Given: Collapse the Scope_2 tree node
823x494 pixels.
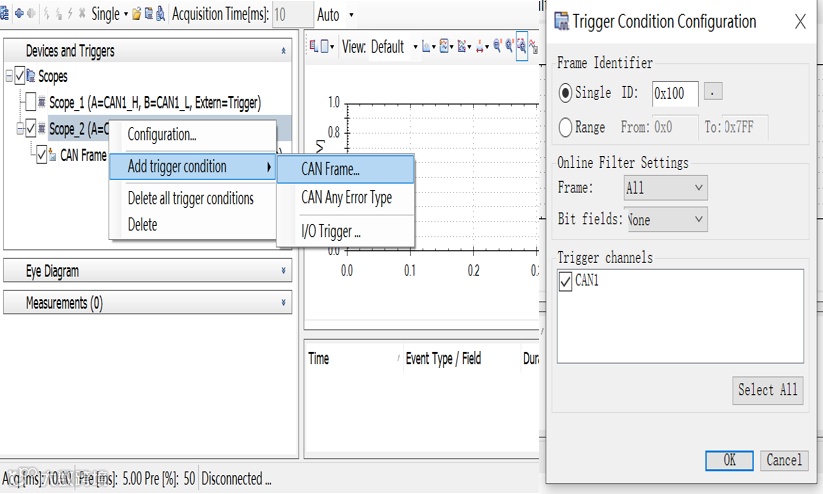Looking at the screenshot, I should tap(19, 128).
